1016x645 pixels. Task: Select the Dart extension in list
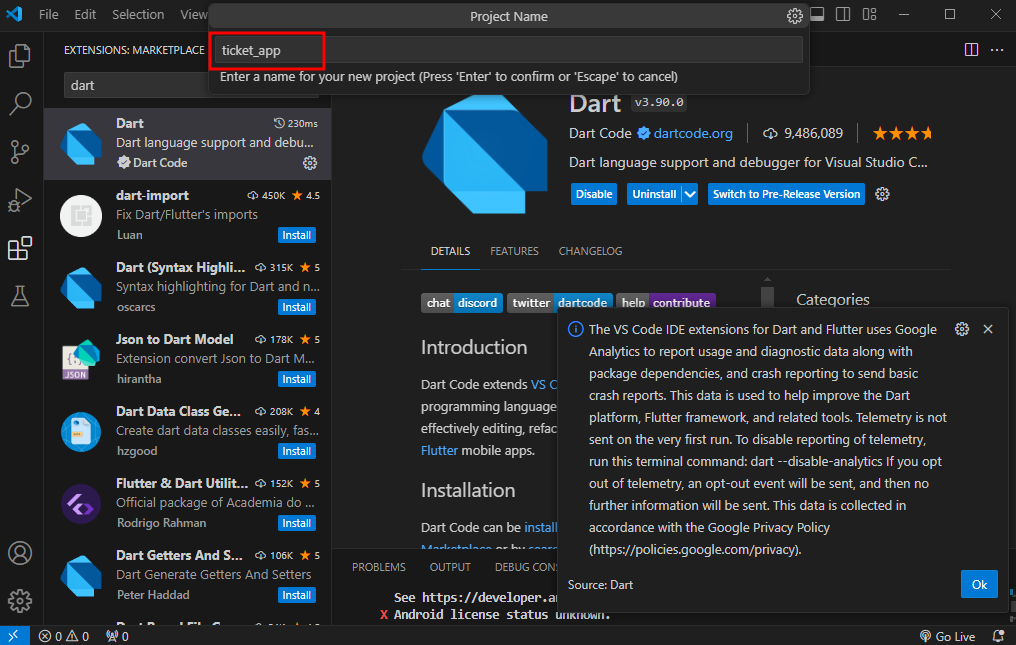coord(188,143)
